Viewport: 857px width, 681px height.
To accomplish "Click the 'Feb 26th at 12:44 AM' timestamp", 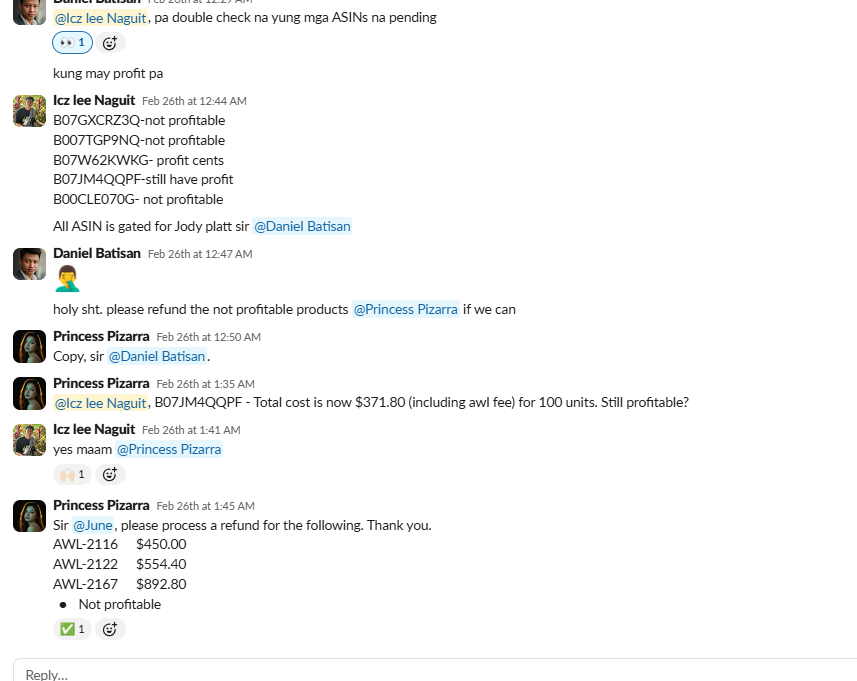I will [194, 101].
